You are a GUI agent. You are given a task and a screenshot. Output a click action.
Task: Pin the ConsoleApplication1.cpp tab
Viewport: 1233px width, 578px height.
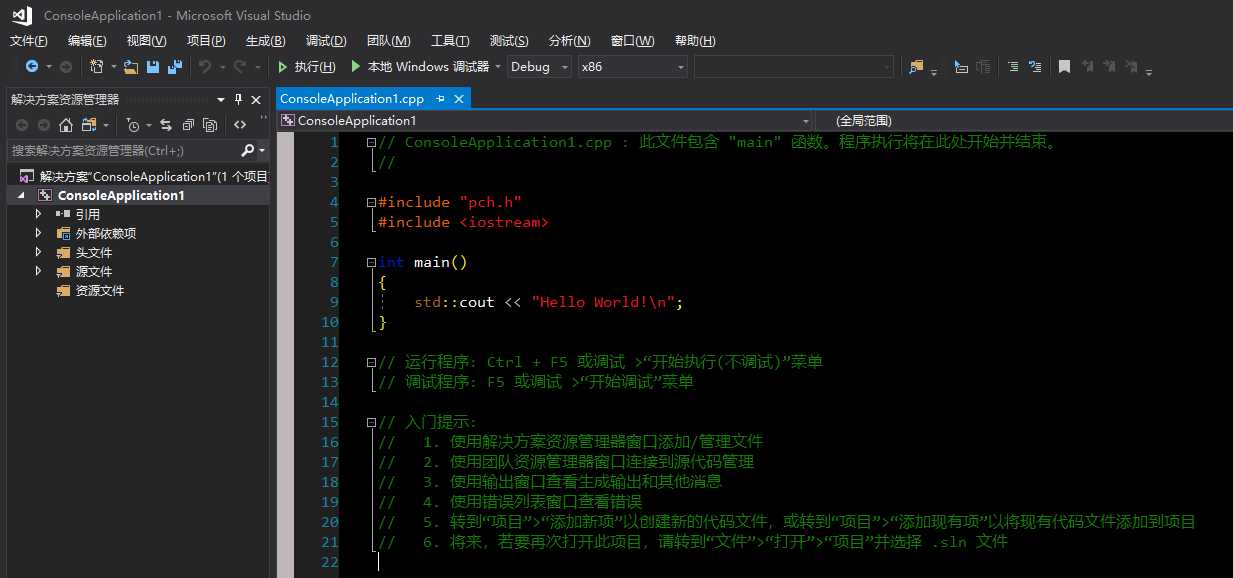point(441,99)
